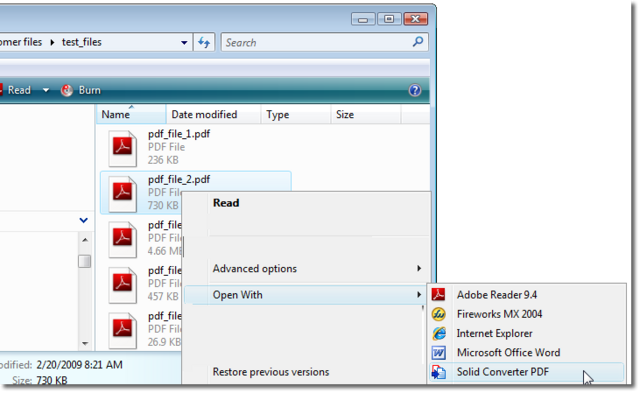Sort by the Date modified column header
The width and height of the screenshot is (640, 393).
(213, 114)
